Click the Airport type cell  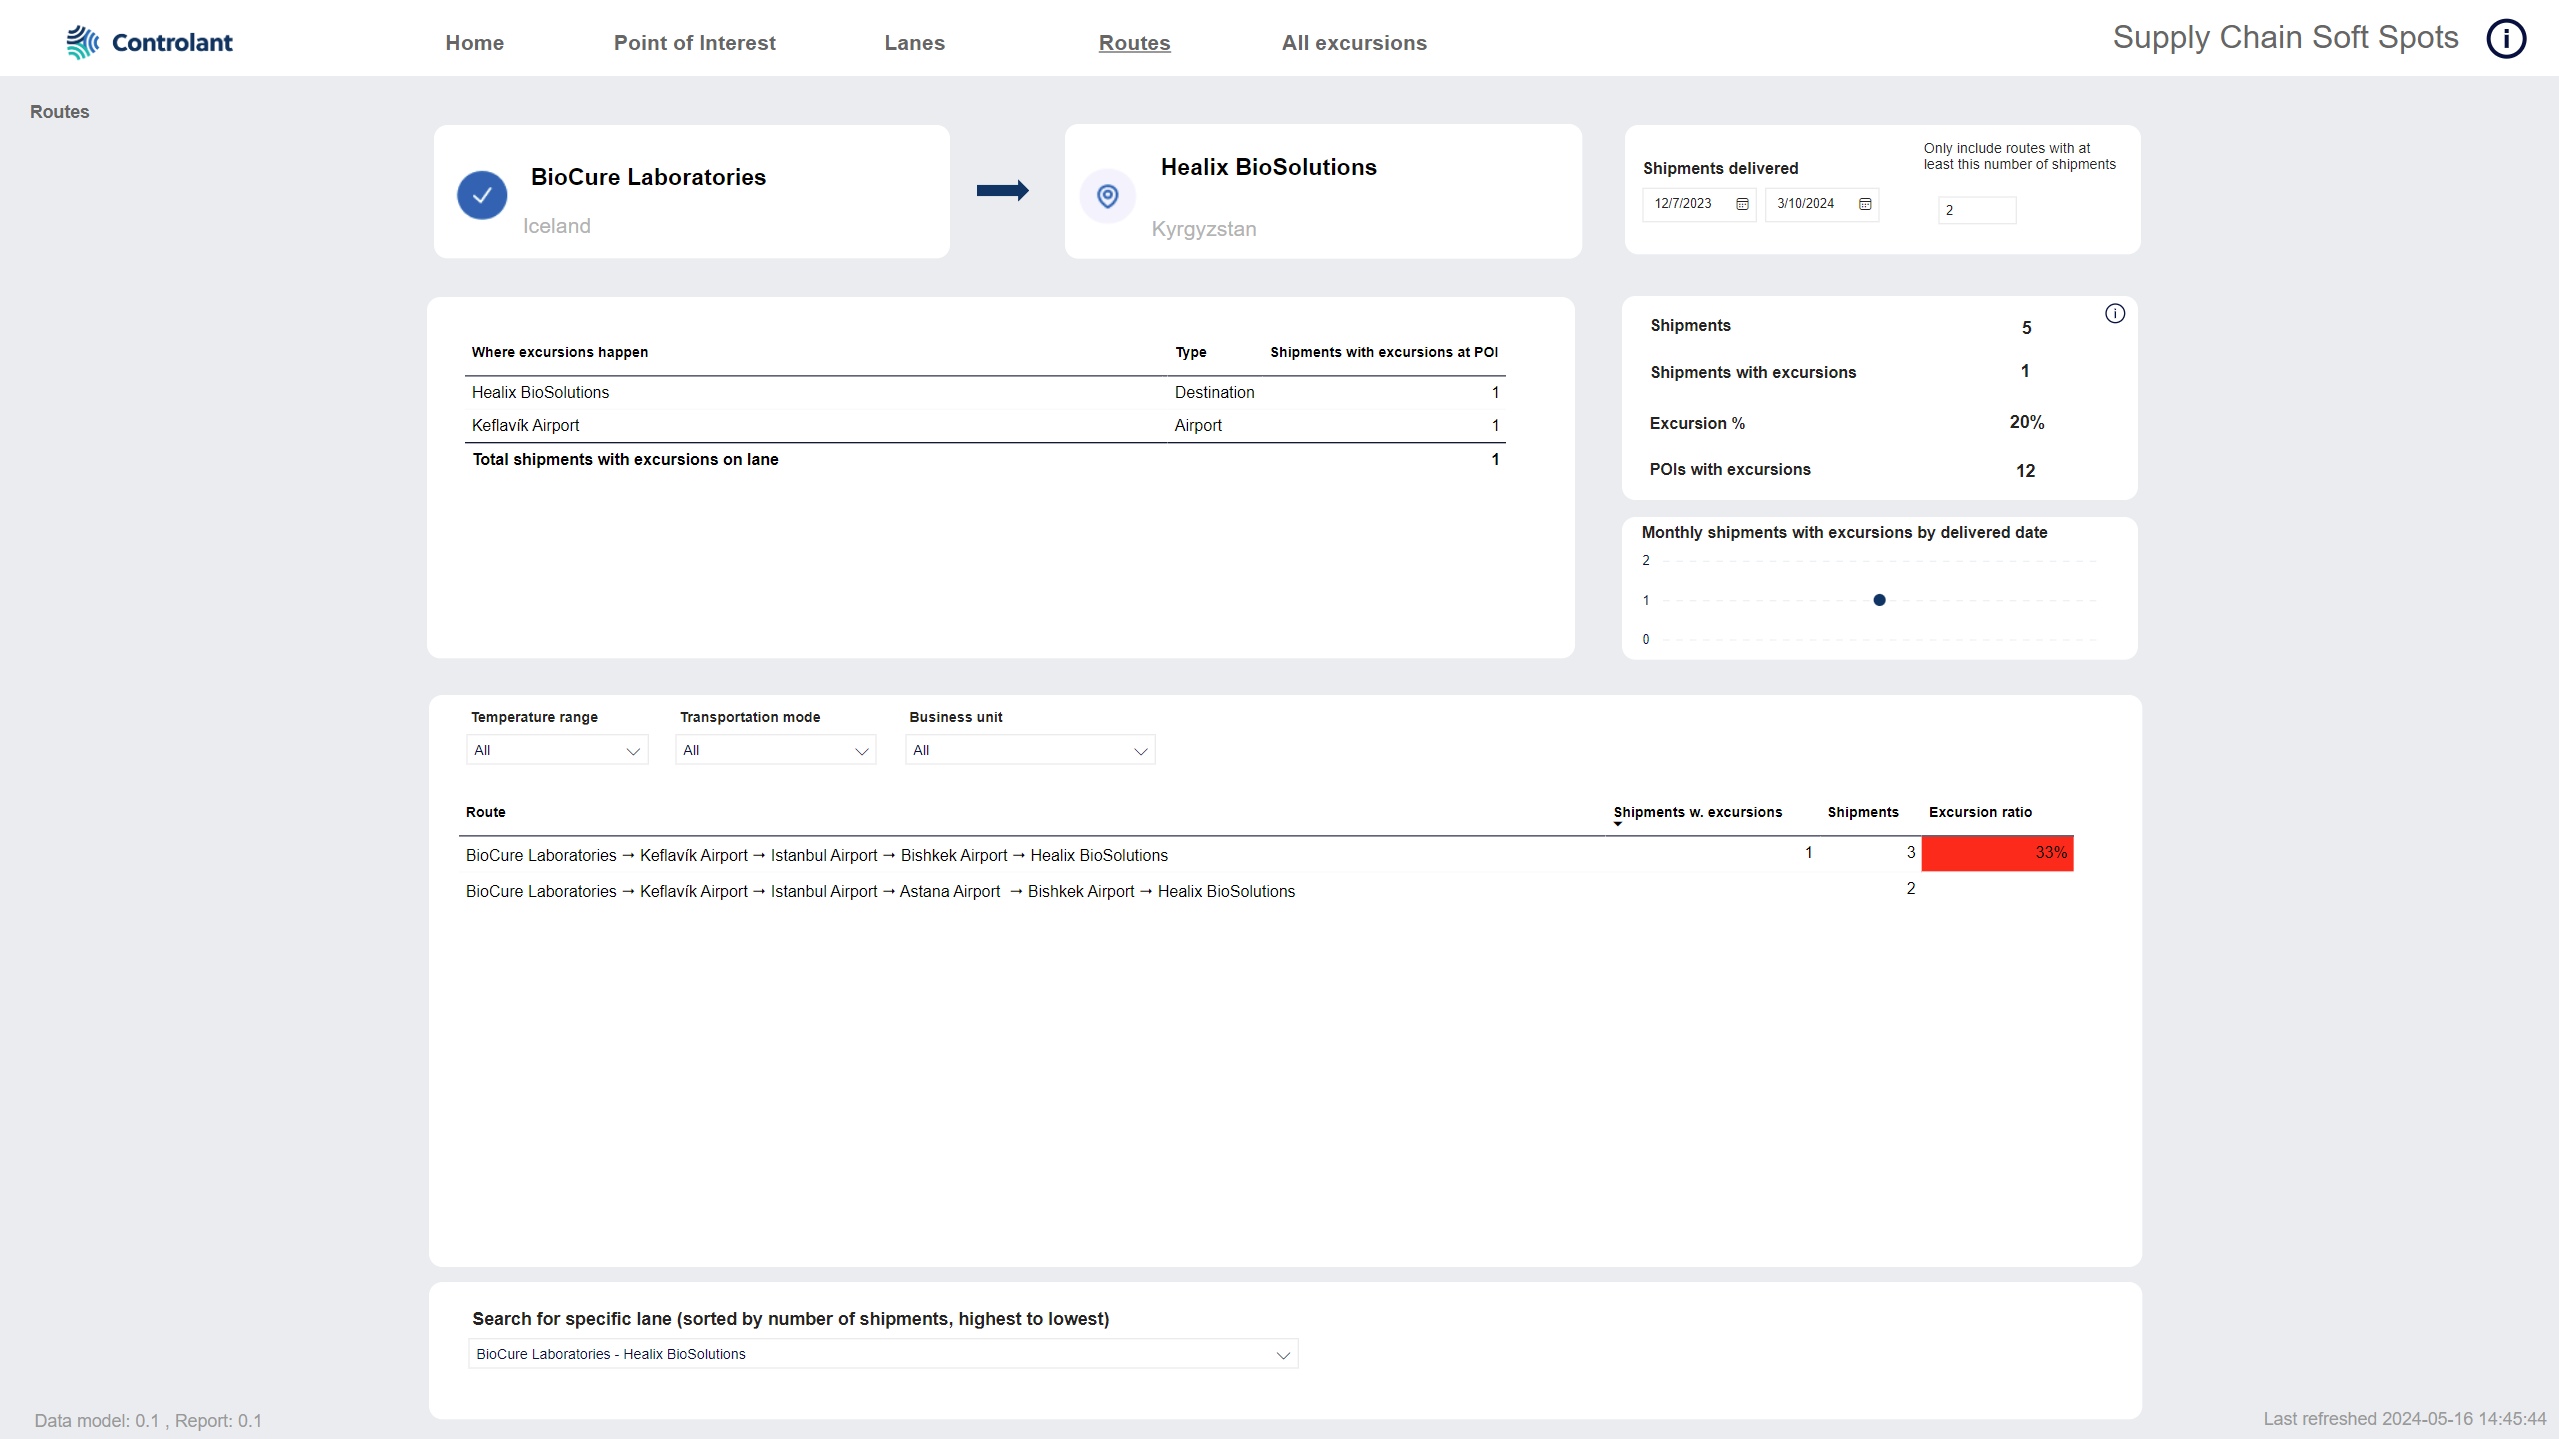click(x=1198, y=426)
